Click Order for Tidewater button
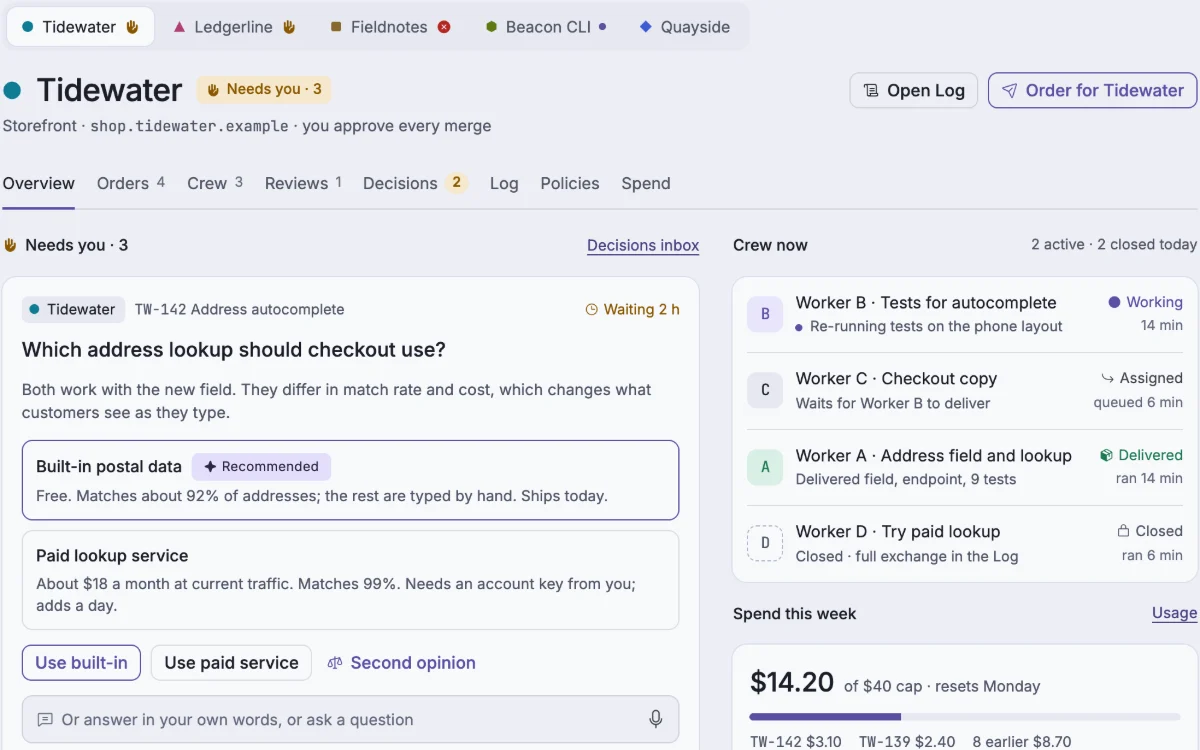1200x750 pixels. pyautogui.click(x=1092, y=90)
